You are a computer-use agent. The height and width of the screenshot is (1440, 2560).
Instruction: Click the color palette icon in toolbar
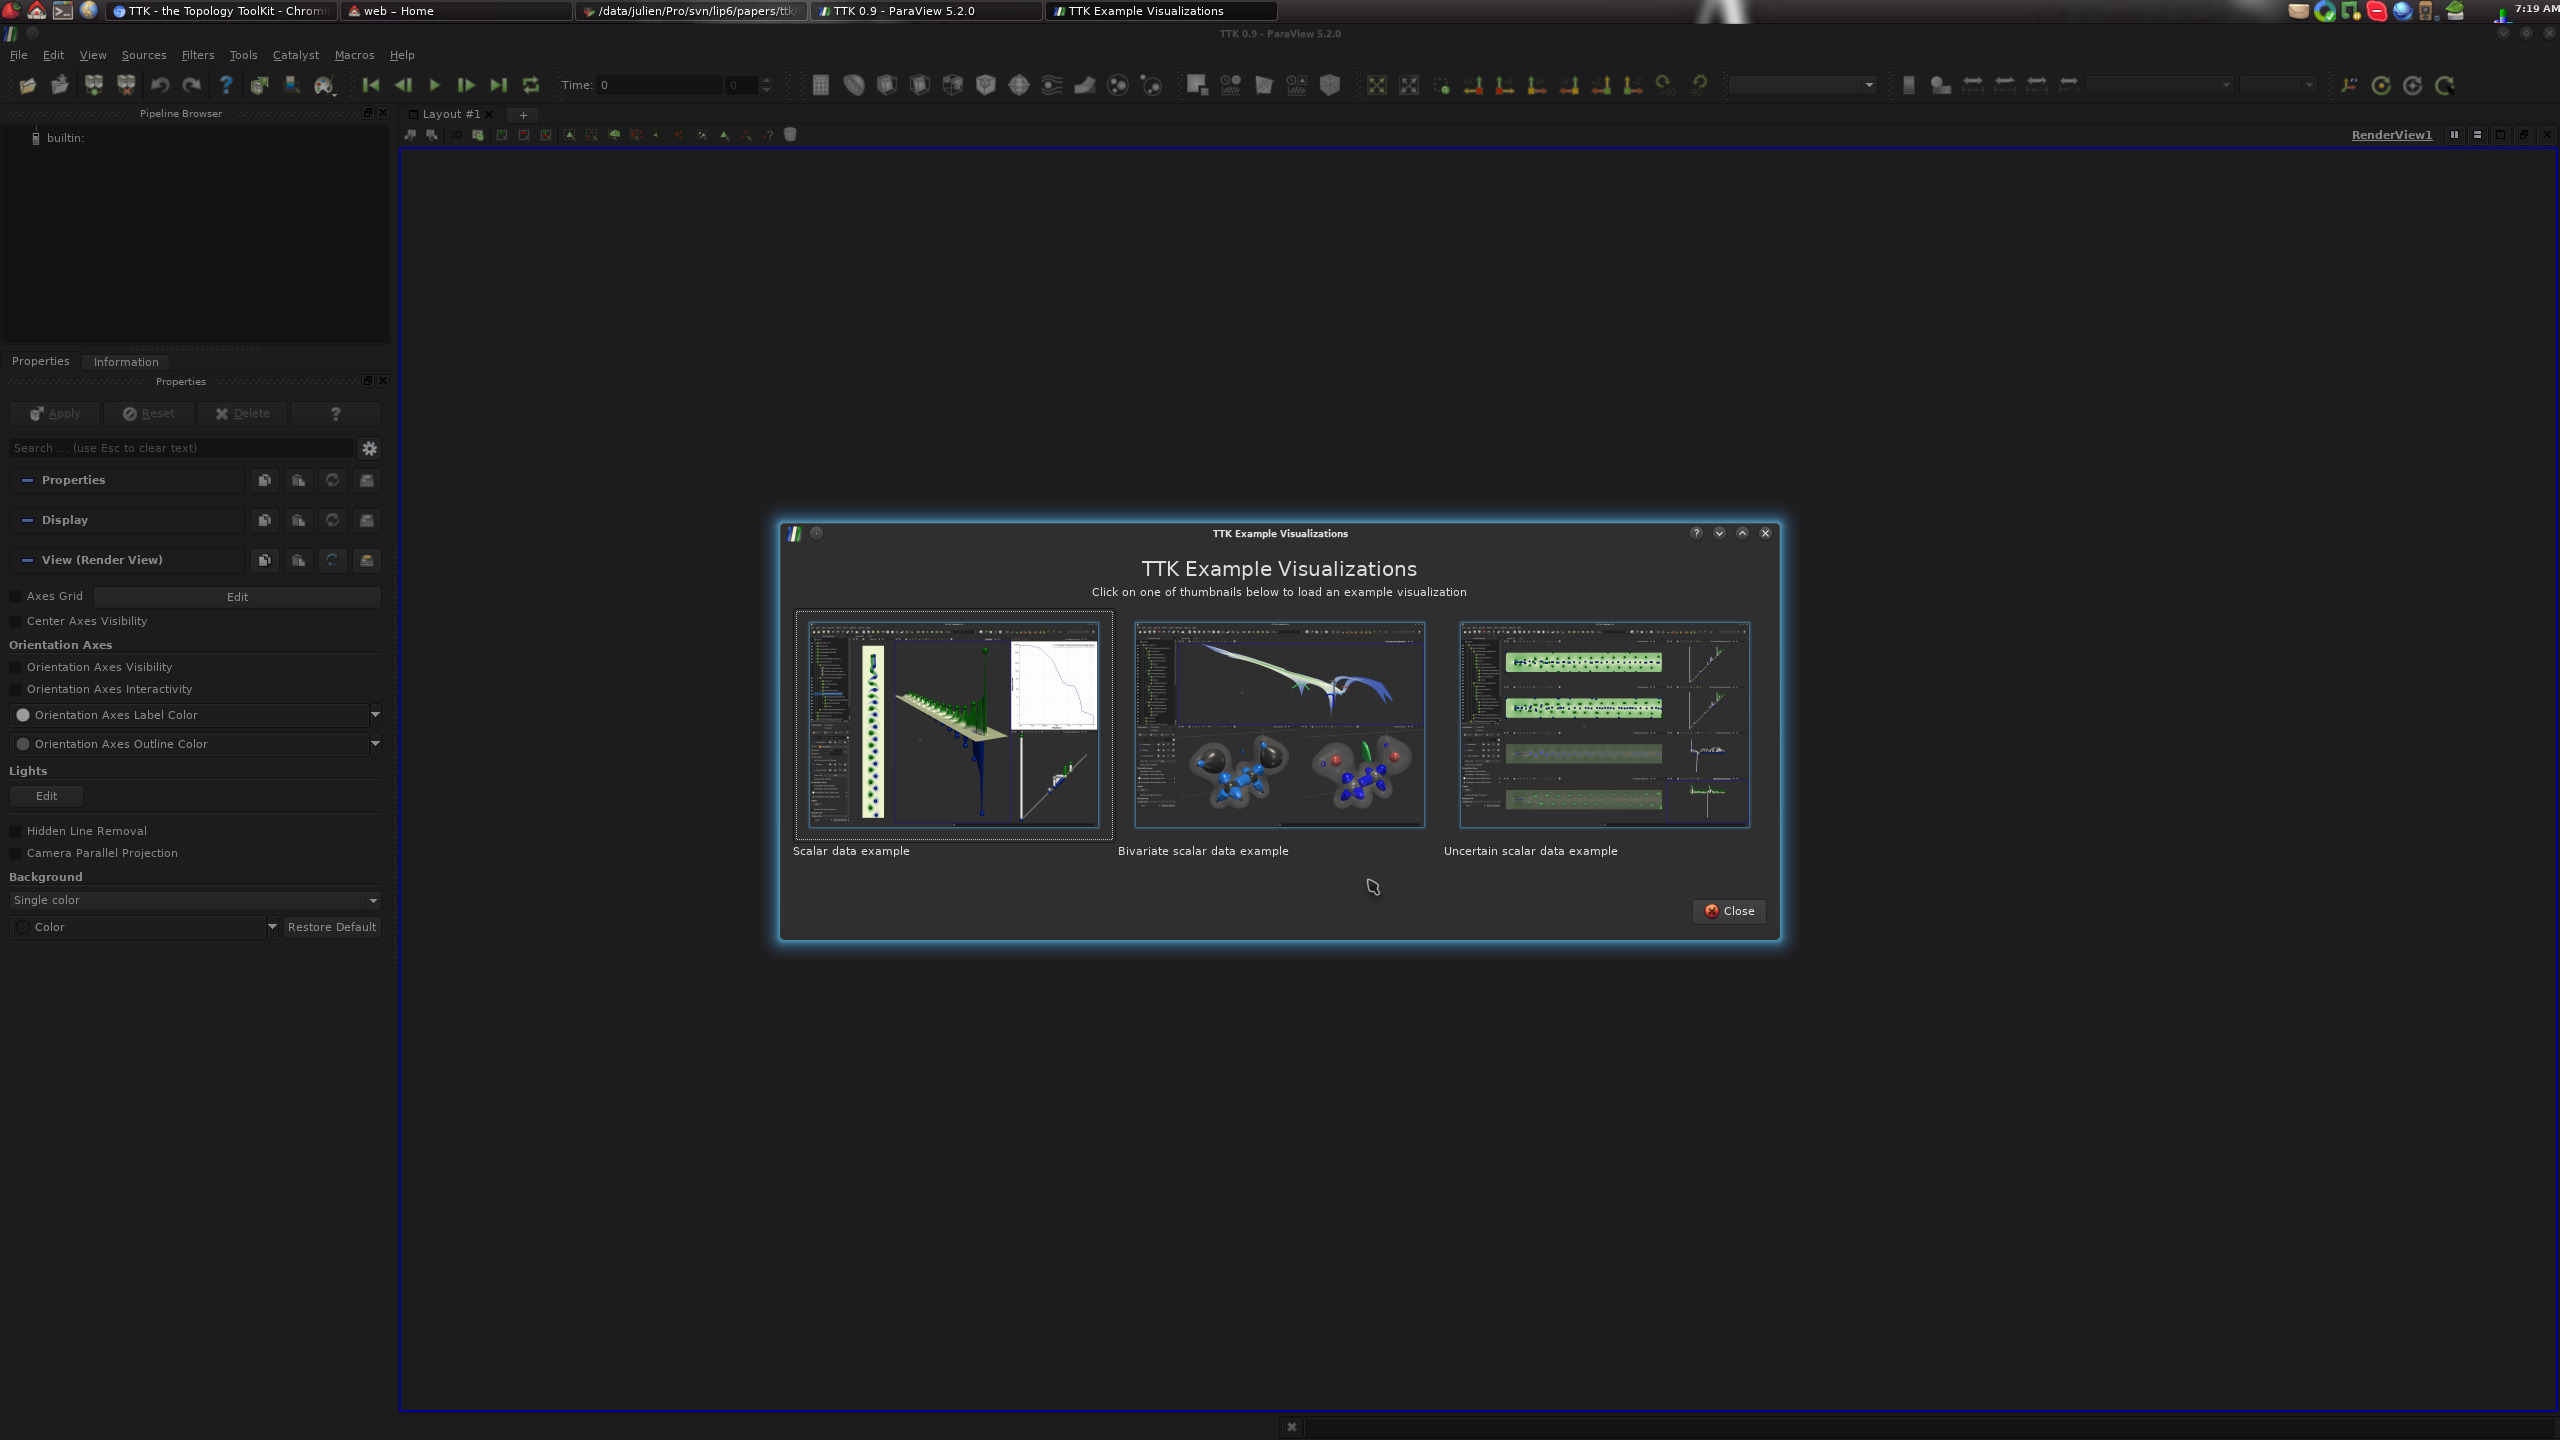coord(323,86)
